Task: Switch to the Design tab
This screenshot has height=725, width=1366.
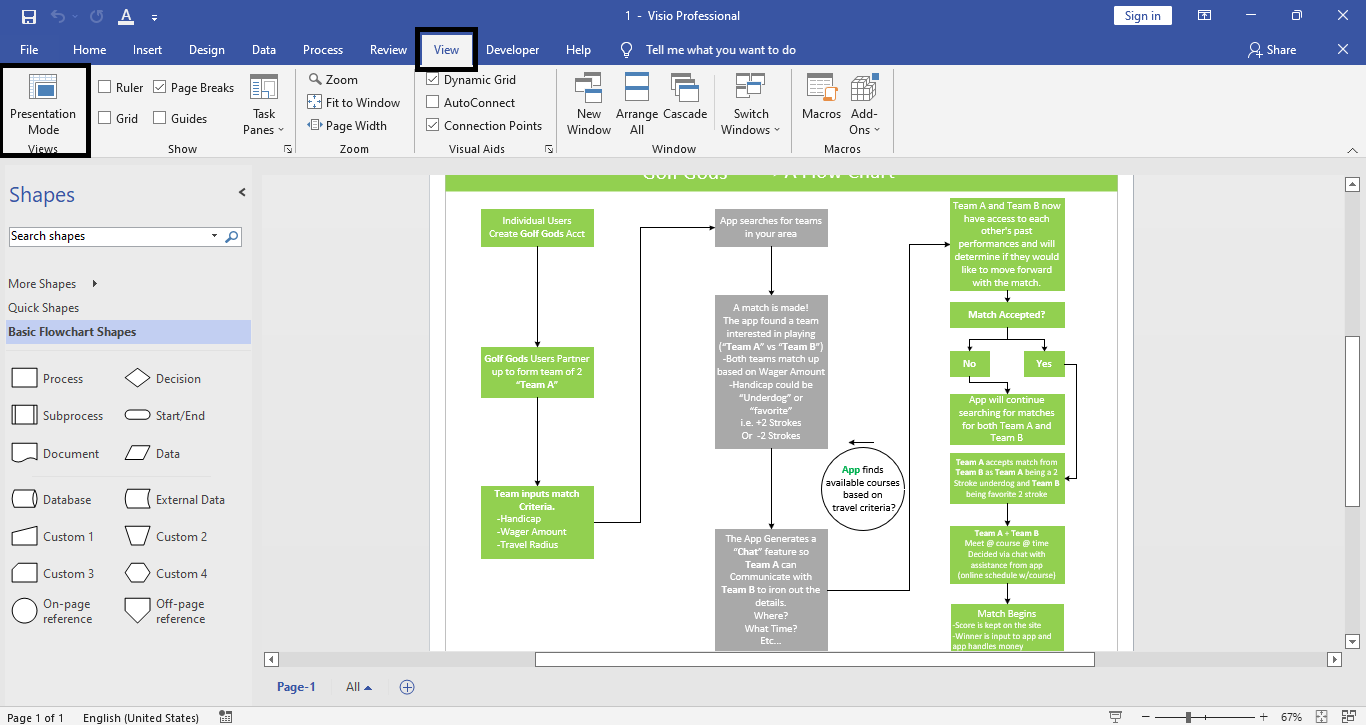Action: coord(206,50)
